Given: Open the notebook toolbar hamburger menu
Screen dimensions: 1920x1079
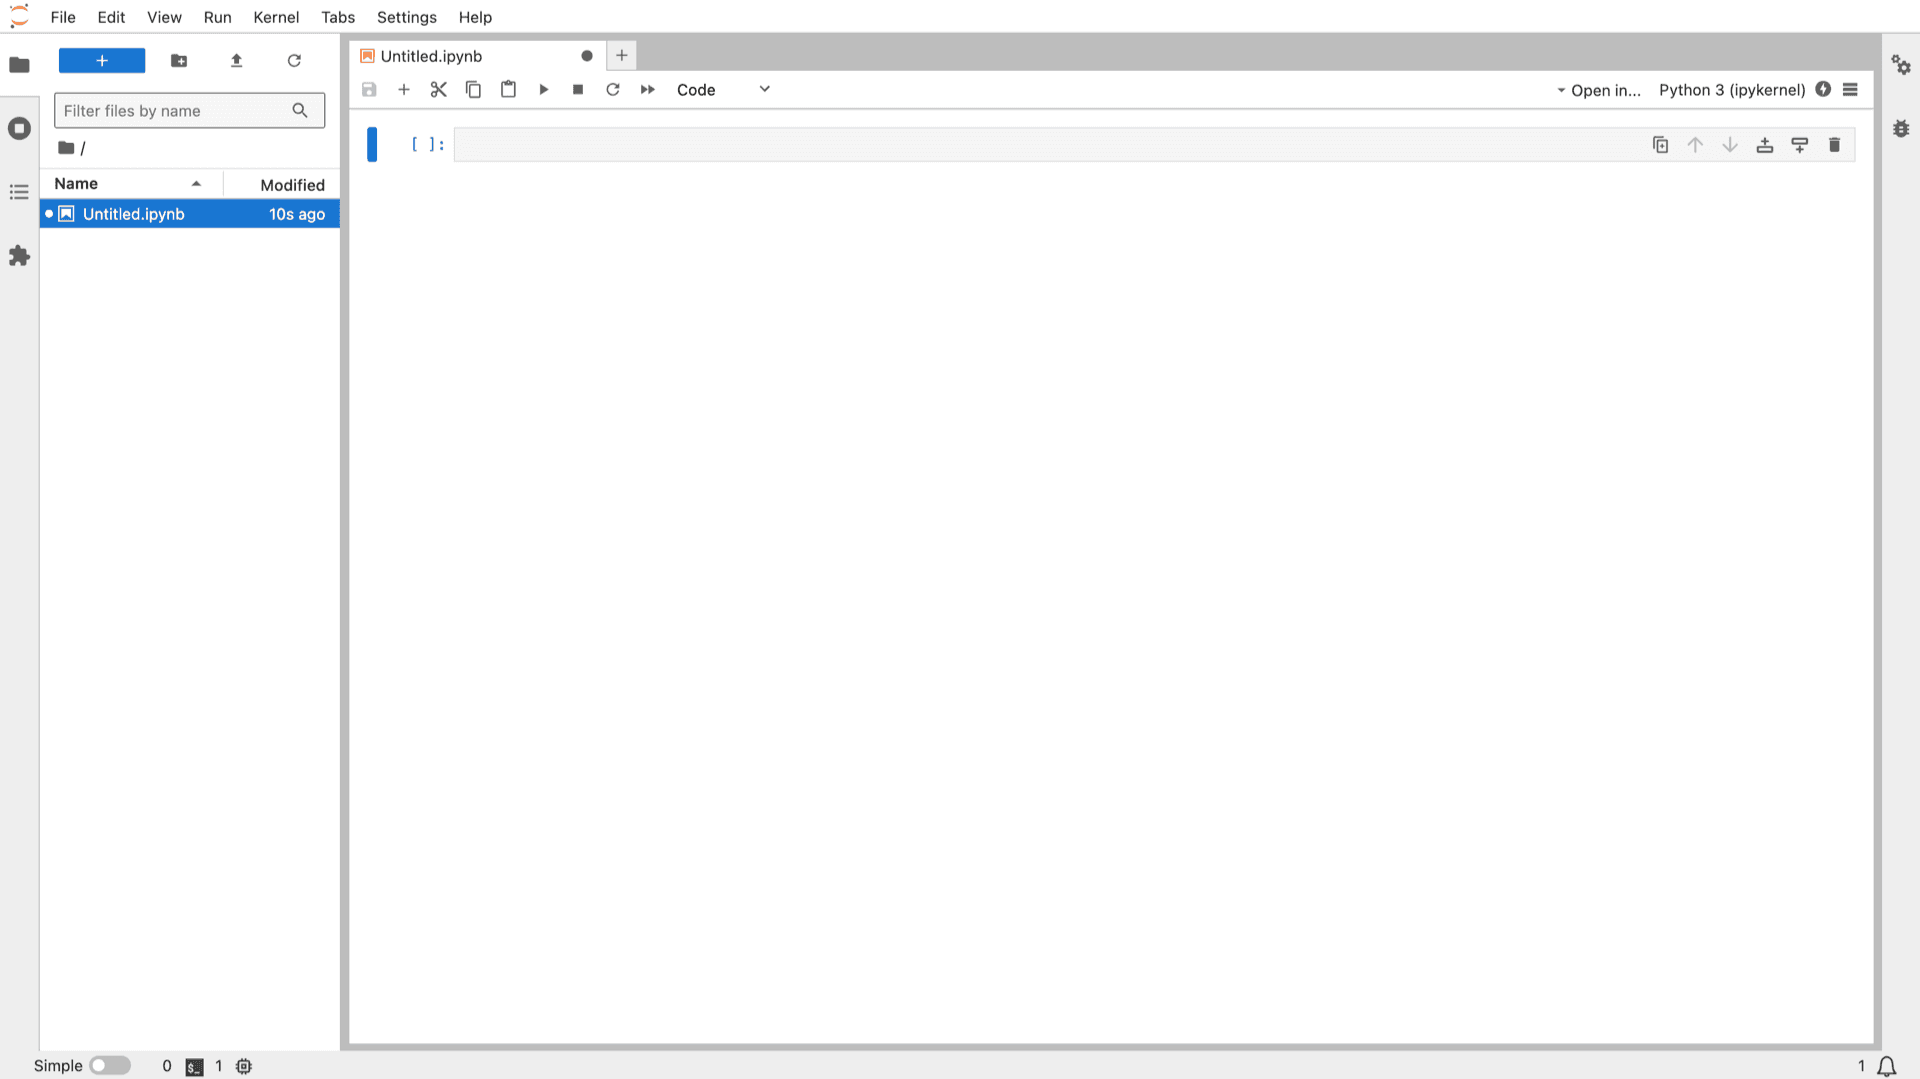Looking at the screenshot, I should pos(1850,90).
